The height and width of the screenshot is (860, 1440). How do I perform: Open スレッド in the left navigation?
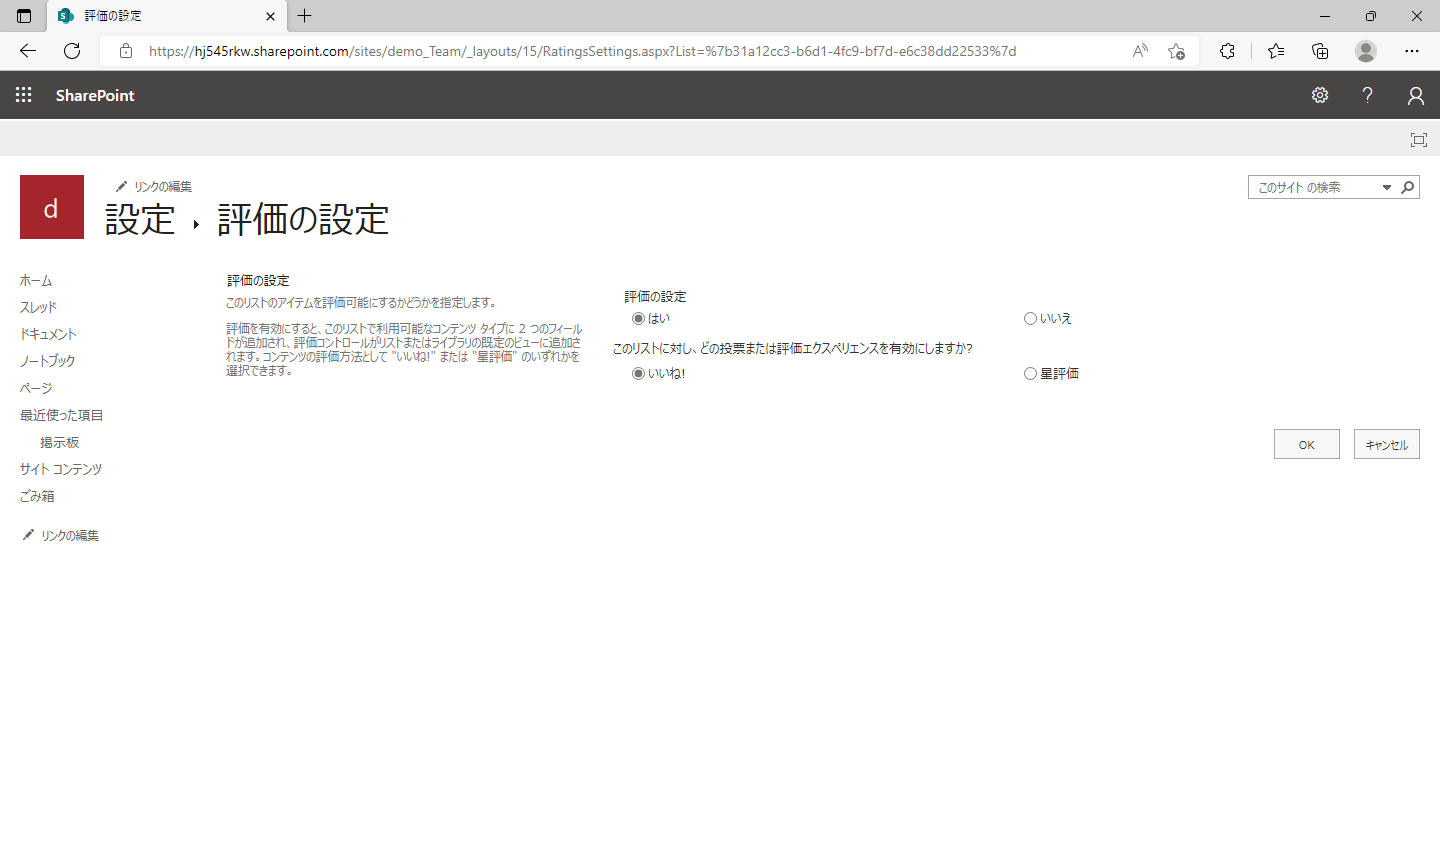tap(38, 308)
